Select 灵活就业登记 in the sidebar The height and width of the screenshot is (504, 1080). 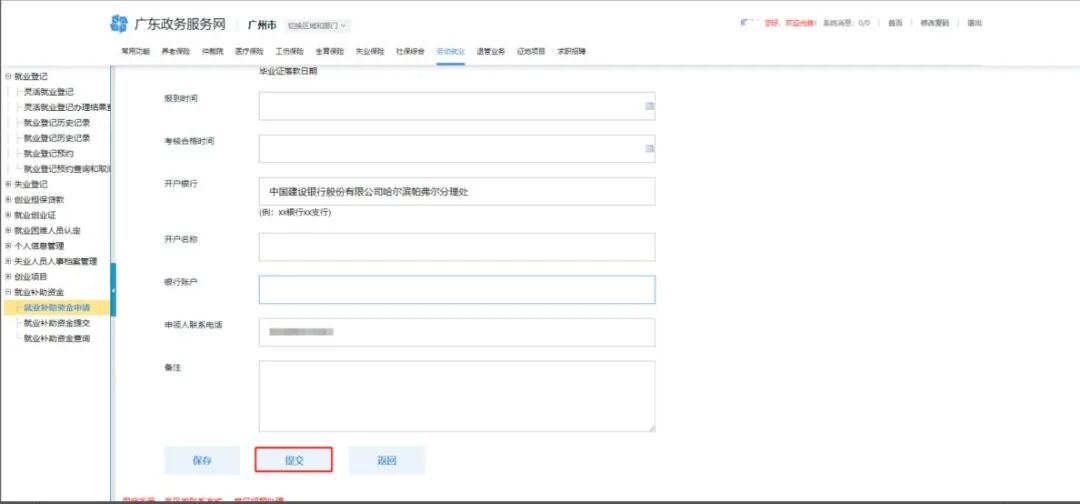click(x=48, y=92)
